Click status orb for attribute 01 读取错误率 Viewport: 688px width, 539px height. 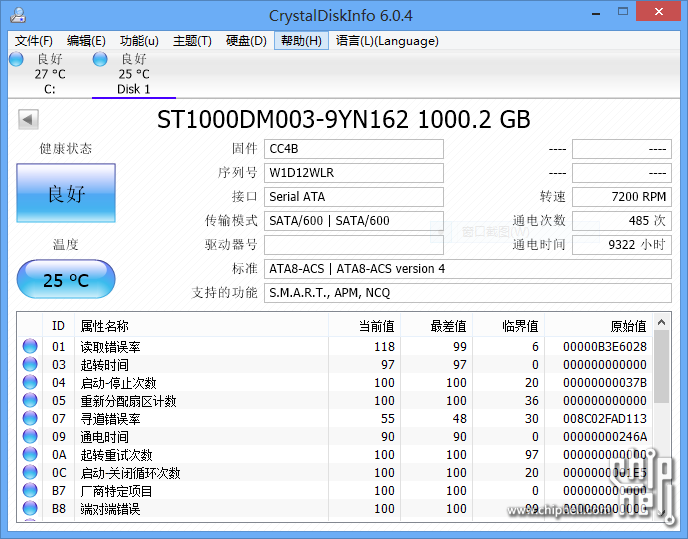point(30,346)
